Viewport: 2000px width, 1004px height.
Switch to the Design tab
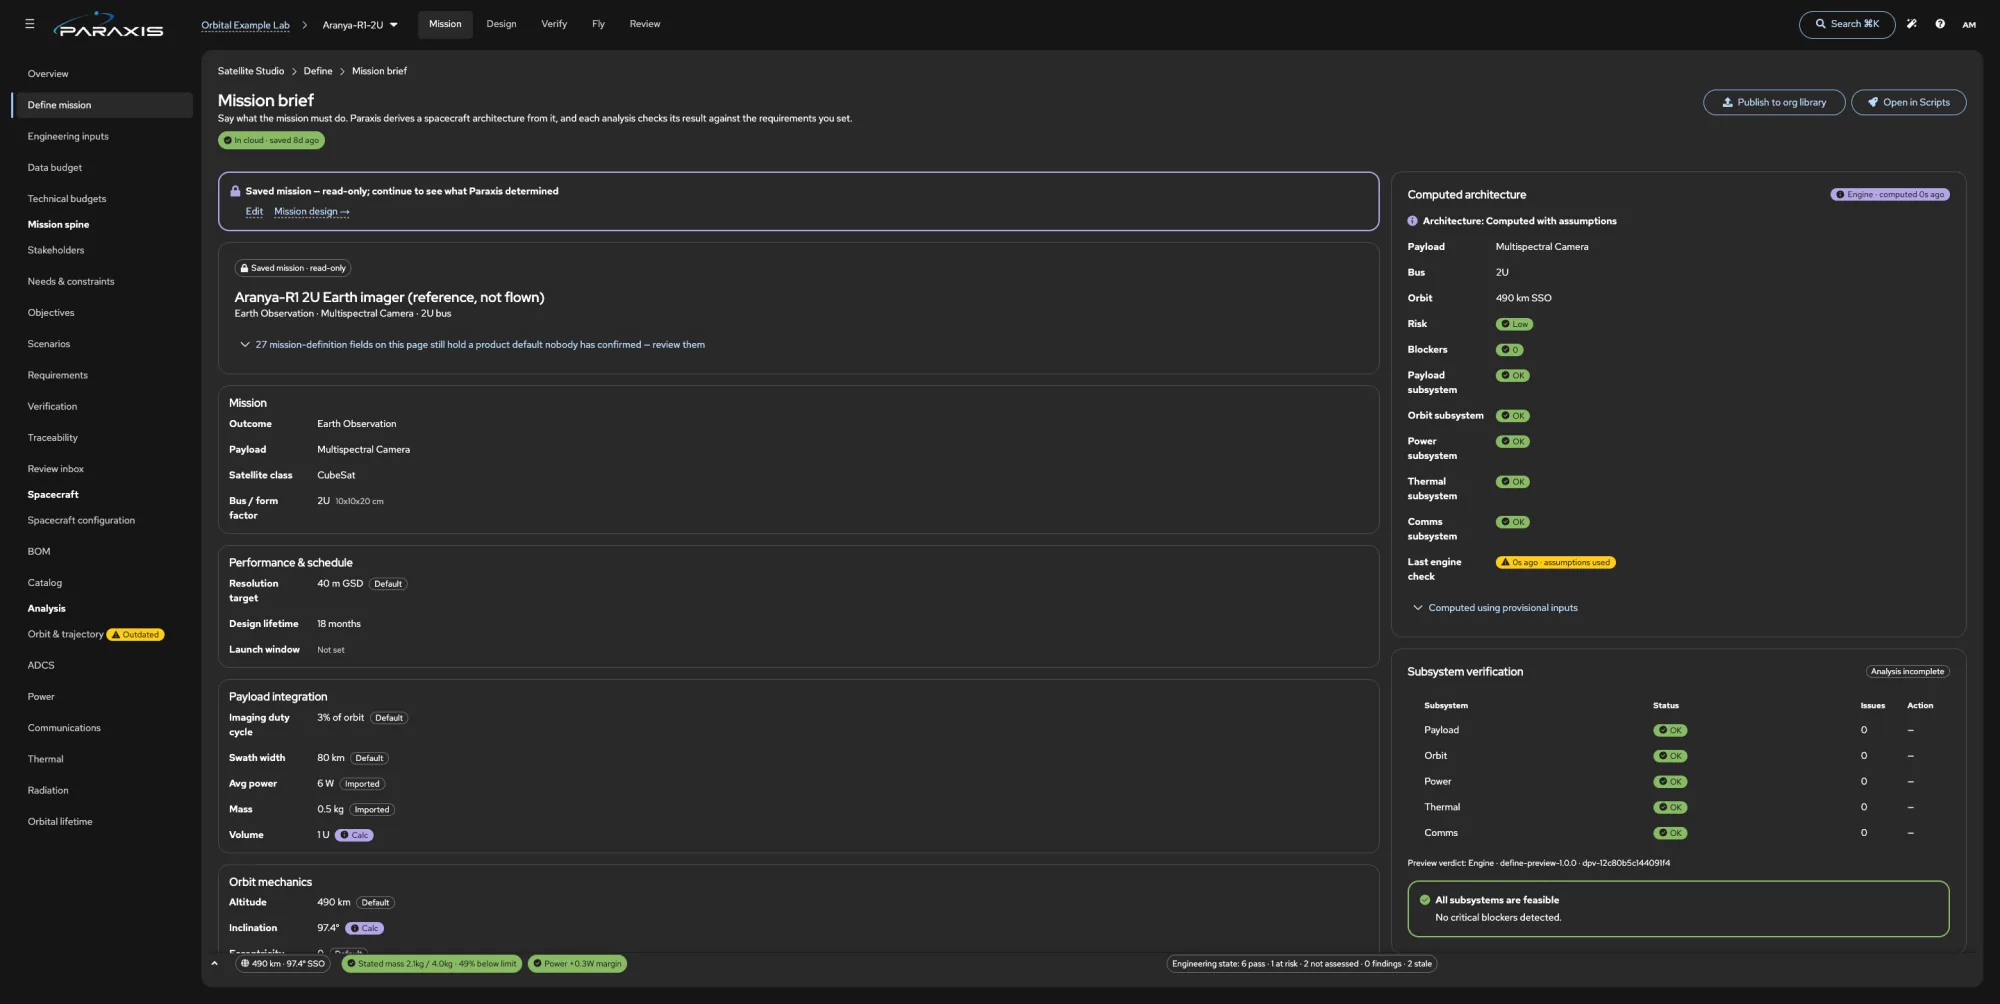pyautogui.click(x=501, y=24)
